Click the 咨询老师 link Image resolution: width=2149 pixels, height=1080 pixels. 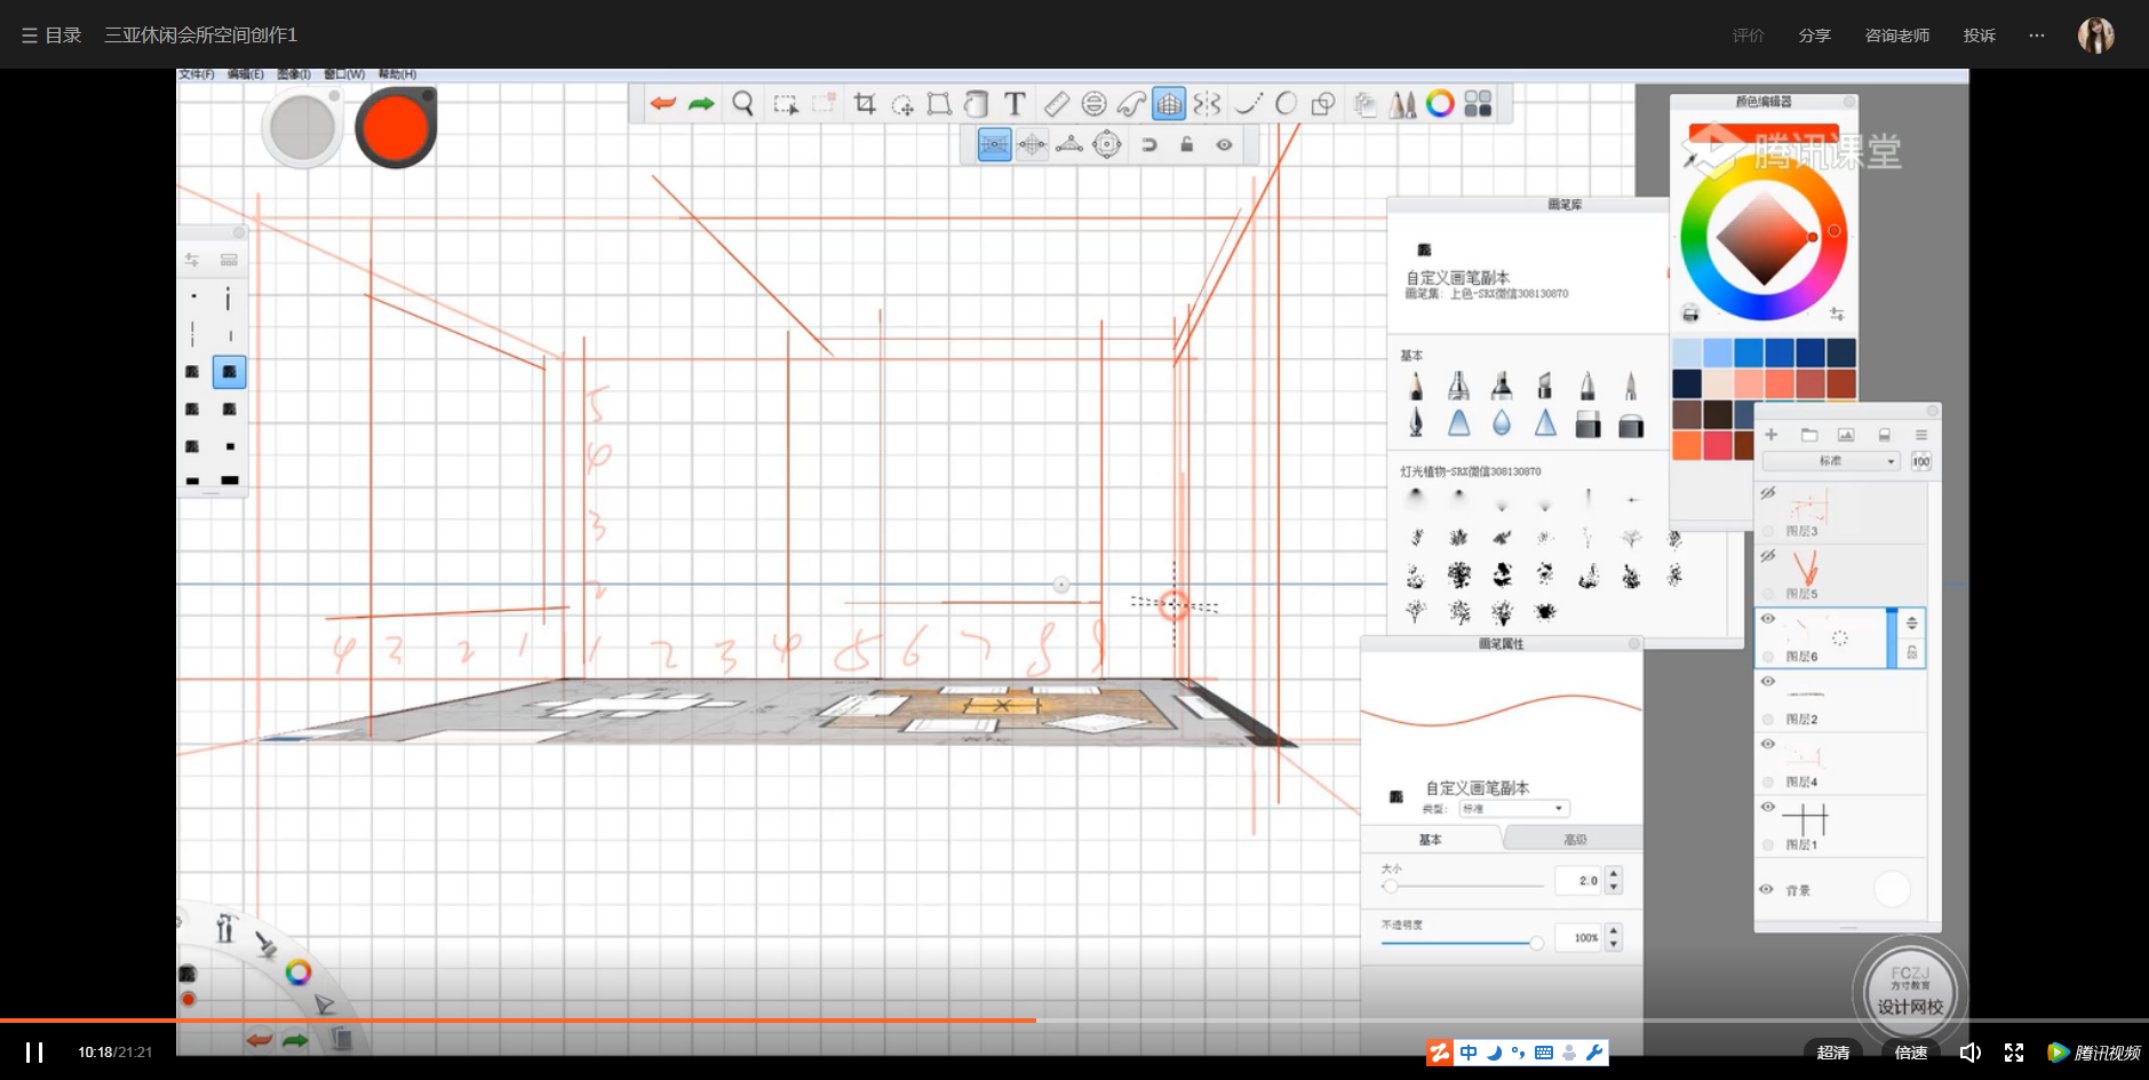click(x=1897, y=35)
